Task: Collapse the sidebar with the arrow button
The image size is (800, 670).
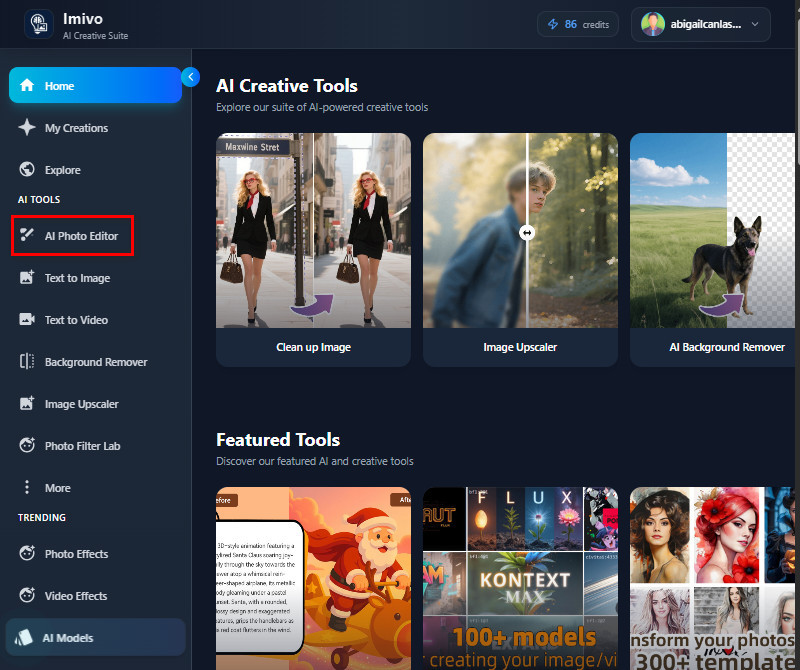Action: 190,77
